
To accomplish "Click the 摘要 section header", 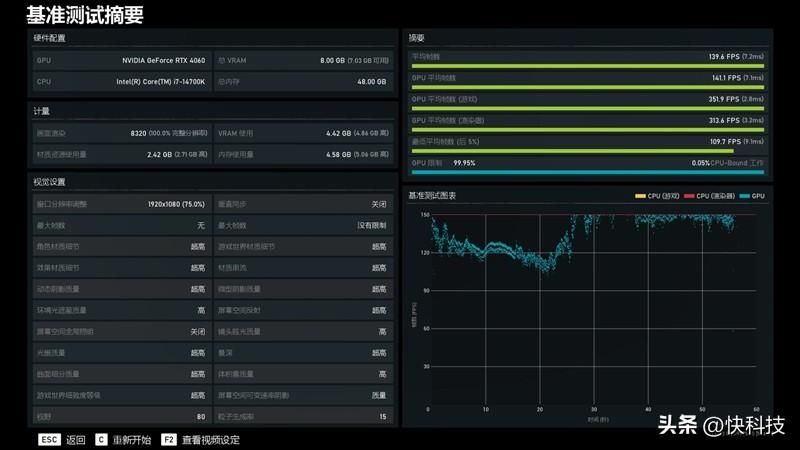I will [416, 38].
